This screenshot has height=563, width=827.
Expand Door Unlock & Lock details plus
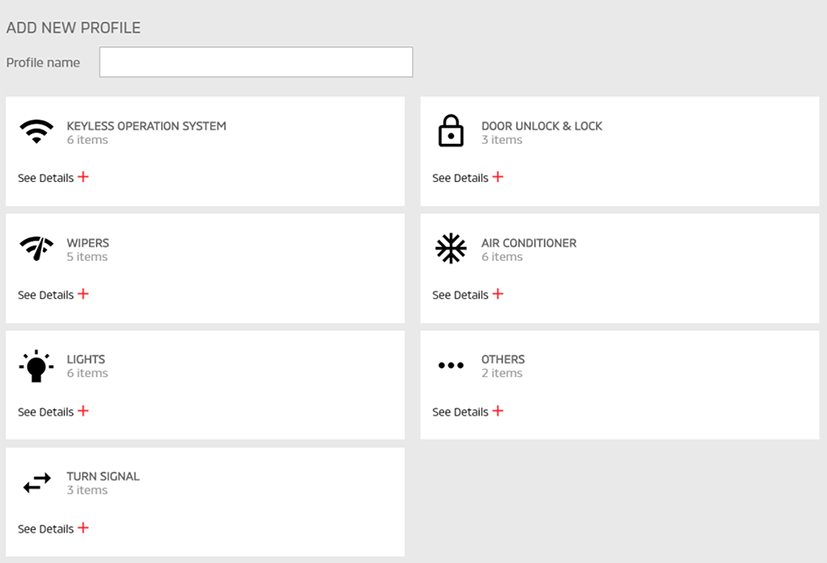(x=498, y=177)
